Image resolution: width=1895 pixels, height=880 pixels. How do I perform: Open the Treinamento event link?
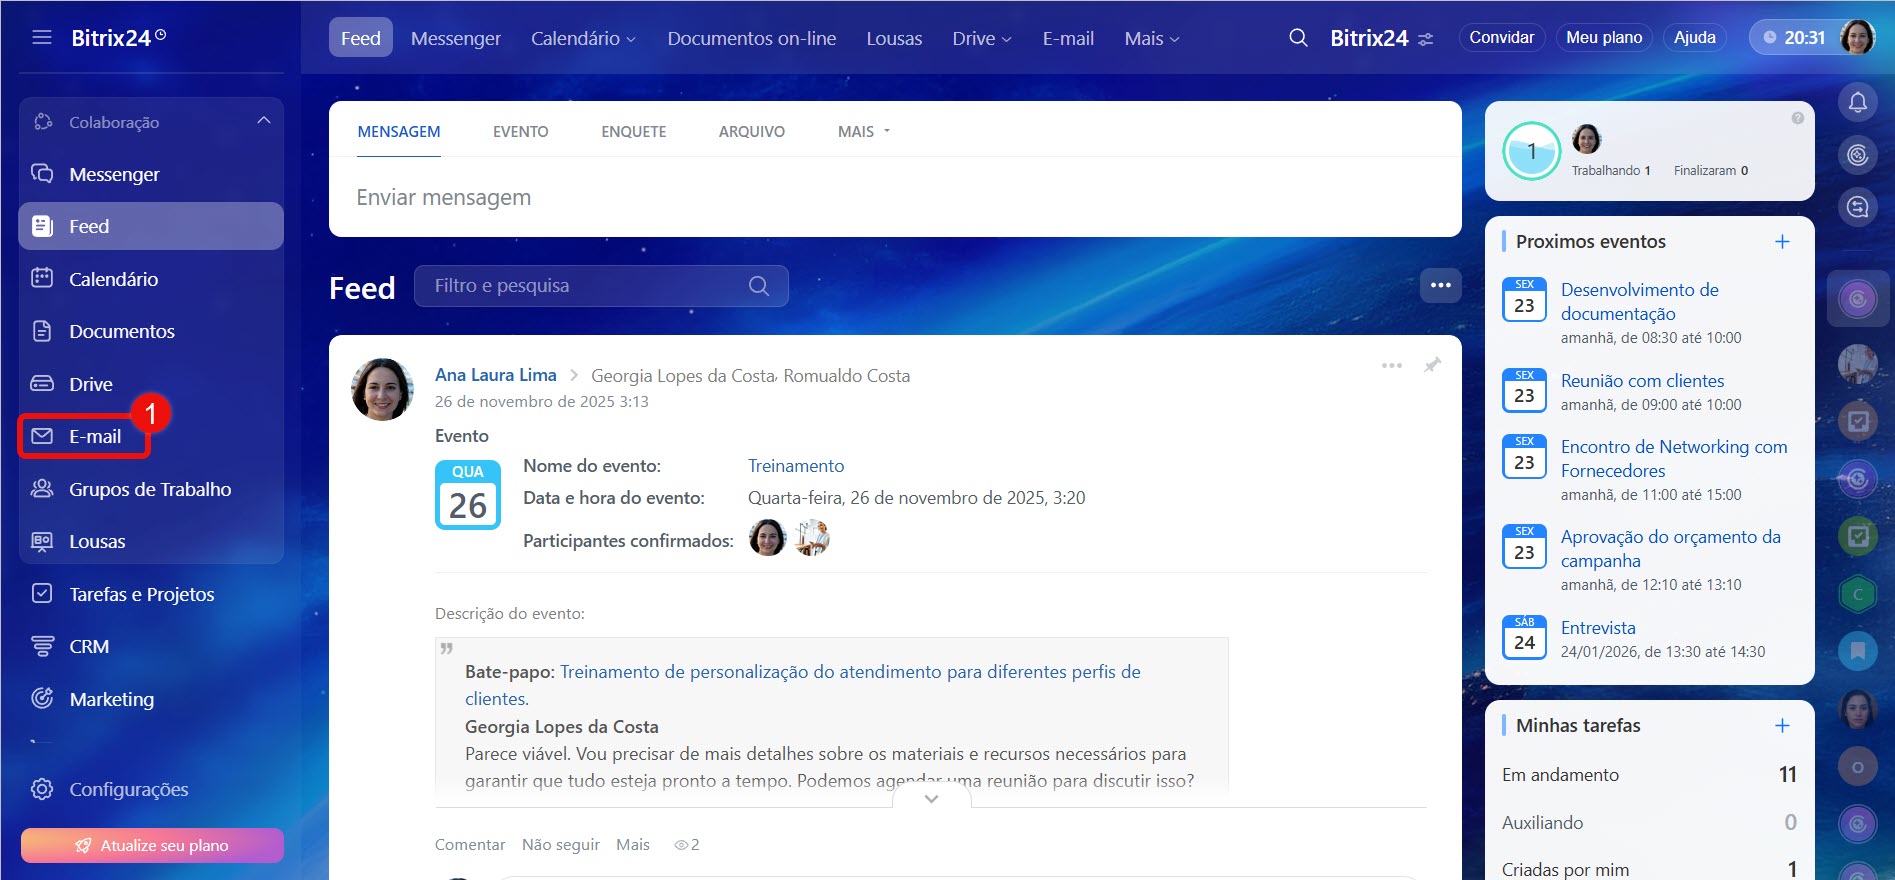(795, 466)
